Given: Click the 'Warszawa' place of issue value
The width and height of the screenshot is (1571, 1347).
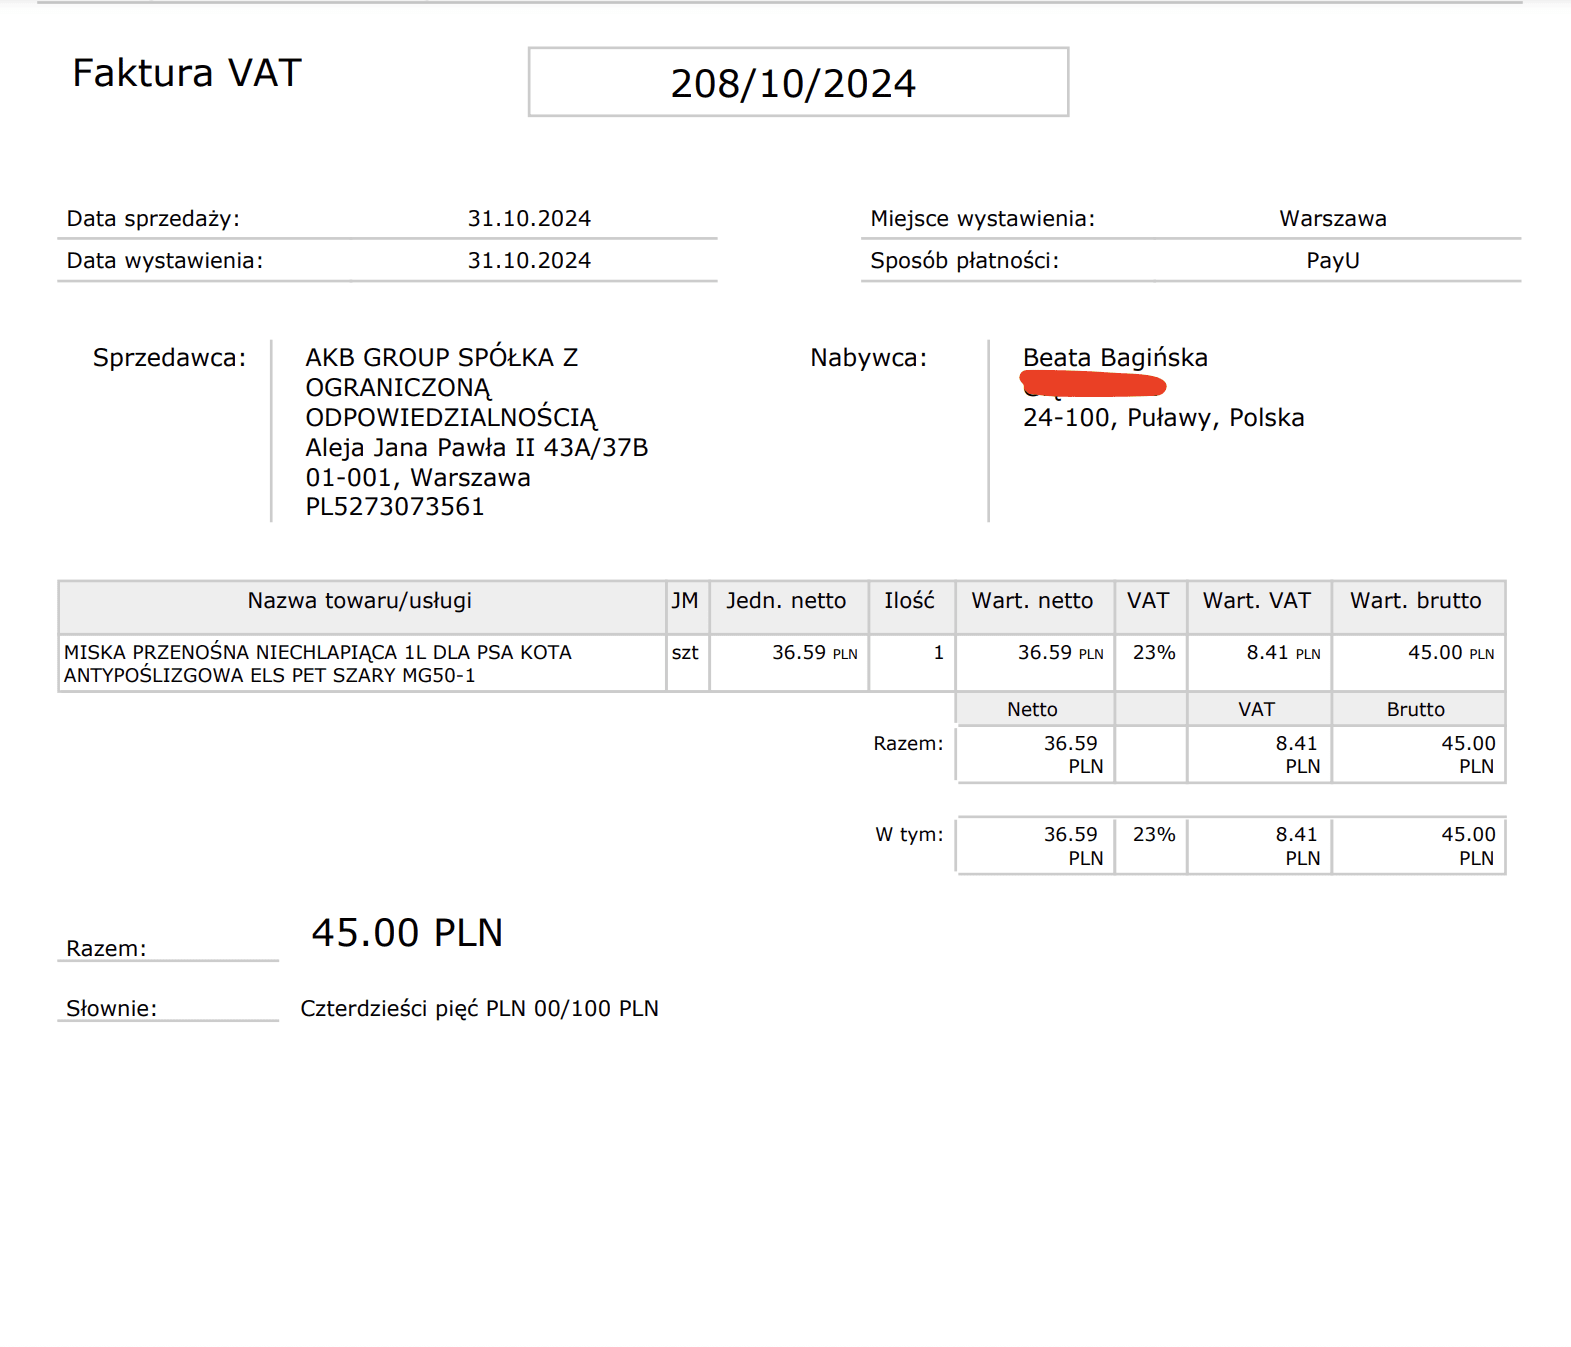Looking at the screenshot, I should click(1333, 219).
